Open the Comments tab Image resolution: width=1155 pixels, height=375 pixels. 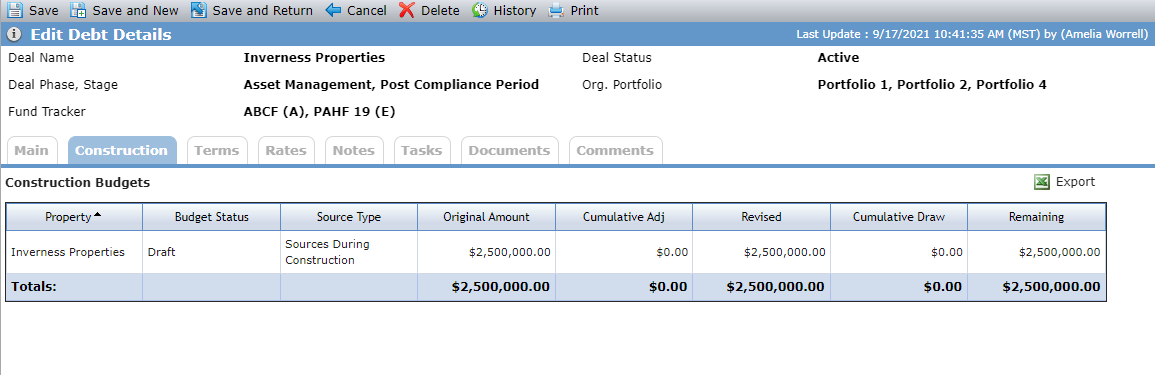tap(615, 150)
